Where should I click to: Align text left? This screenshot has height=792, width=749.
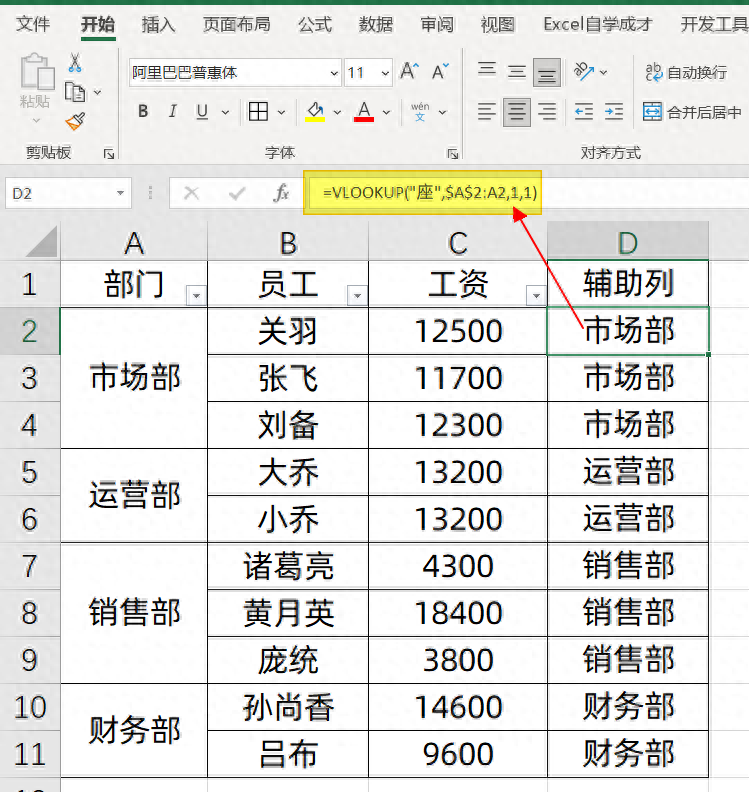pos(487,112)
